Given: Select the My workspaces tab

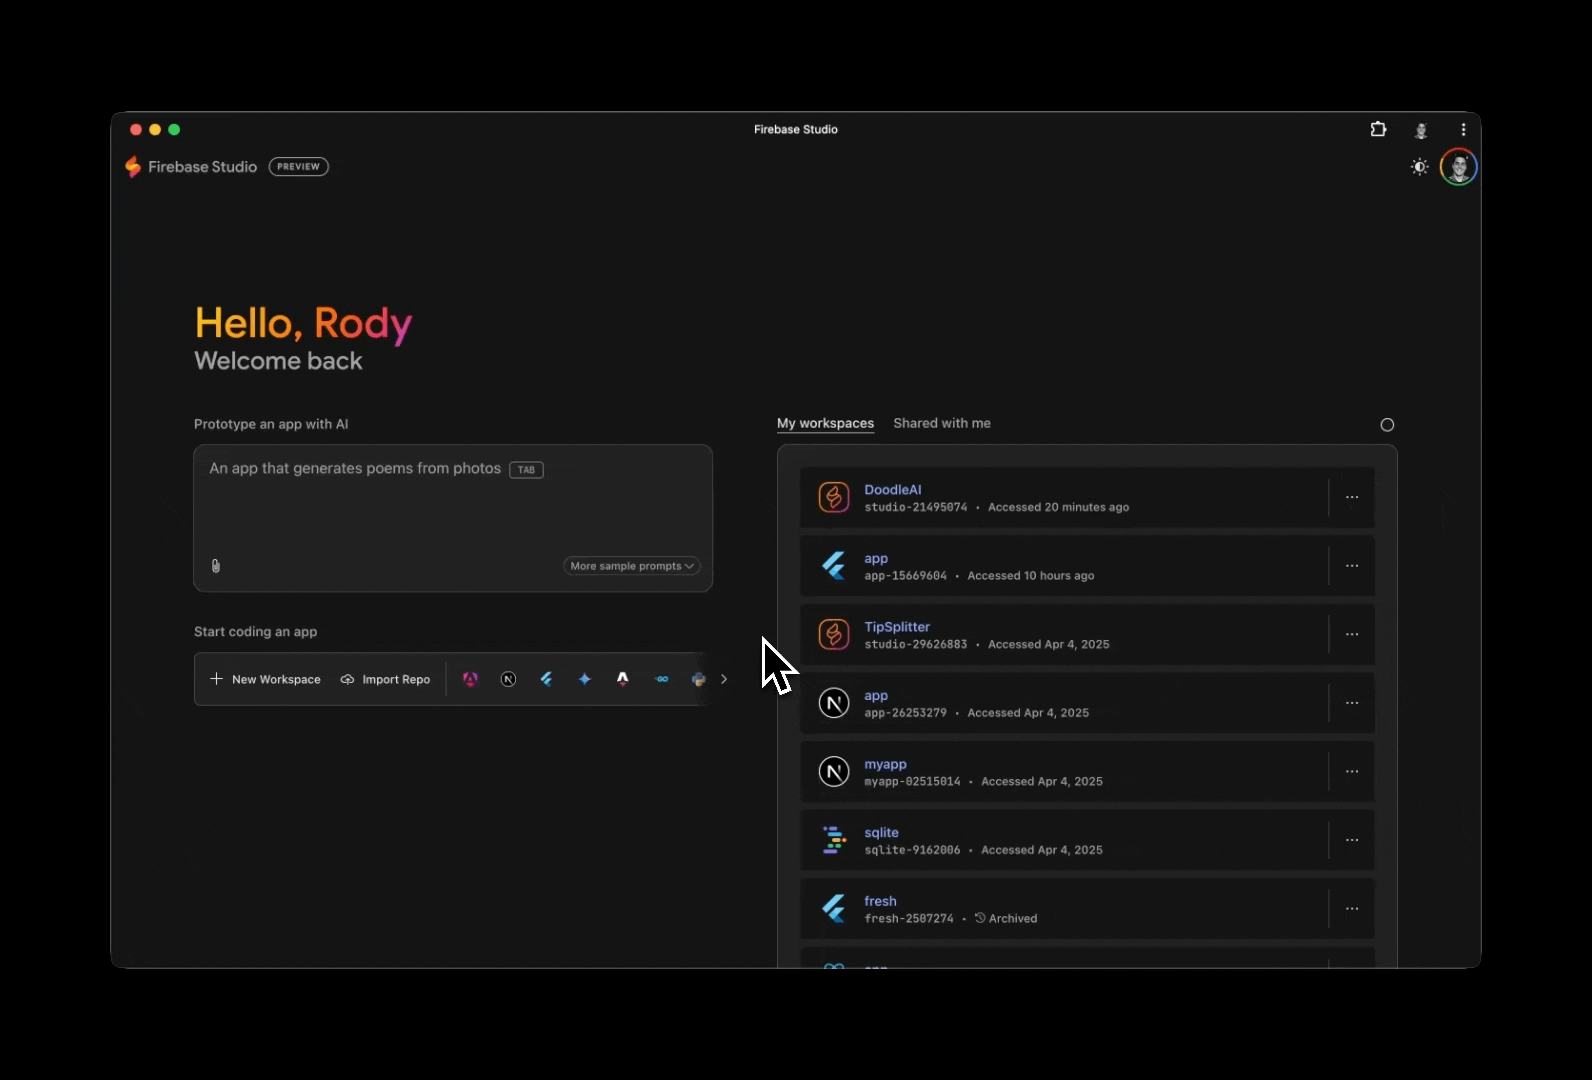Looking at the screenshot, I should [x=825, y=423].
